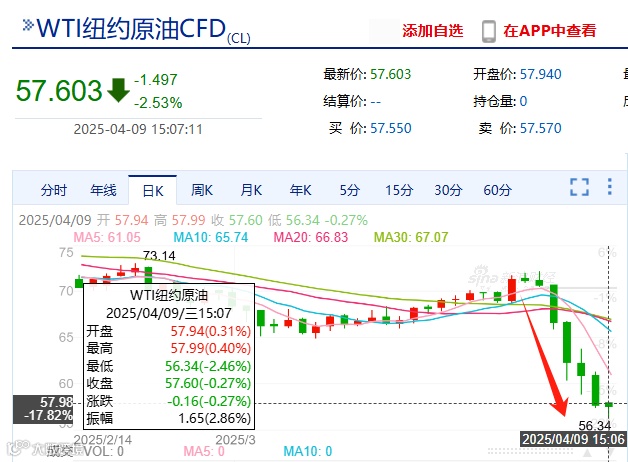
Task: Click the large 57.603 price
Action: click(59, 90)
